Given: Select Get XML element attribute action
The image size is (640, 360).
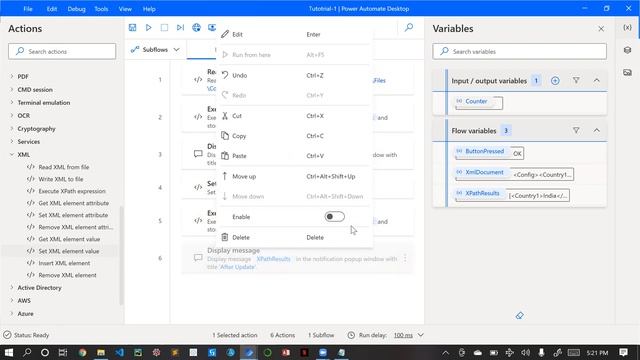Looking at the screenshot, I should point(73,203).
